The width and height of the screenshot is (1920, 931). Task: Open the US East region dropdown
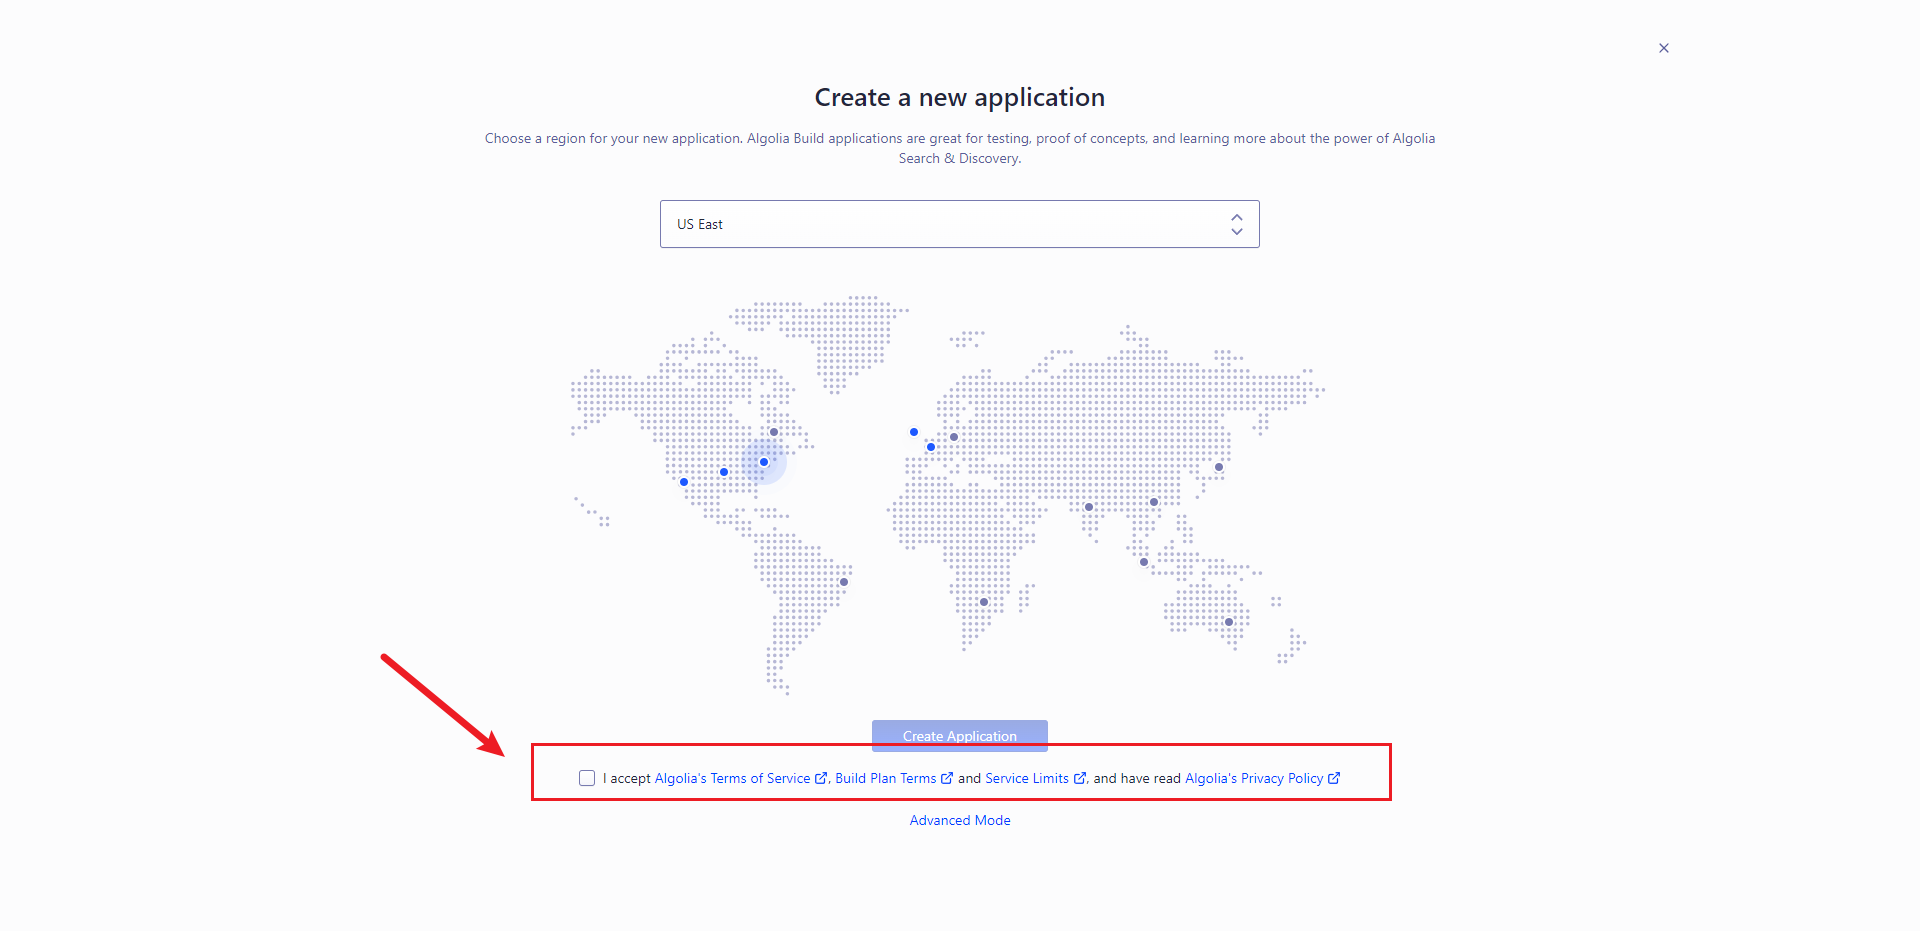pyautogui.click(x=959, y=224)
